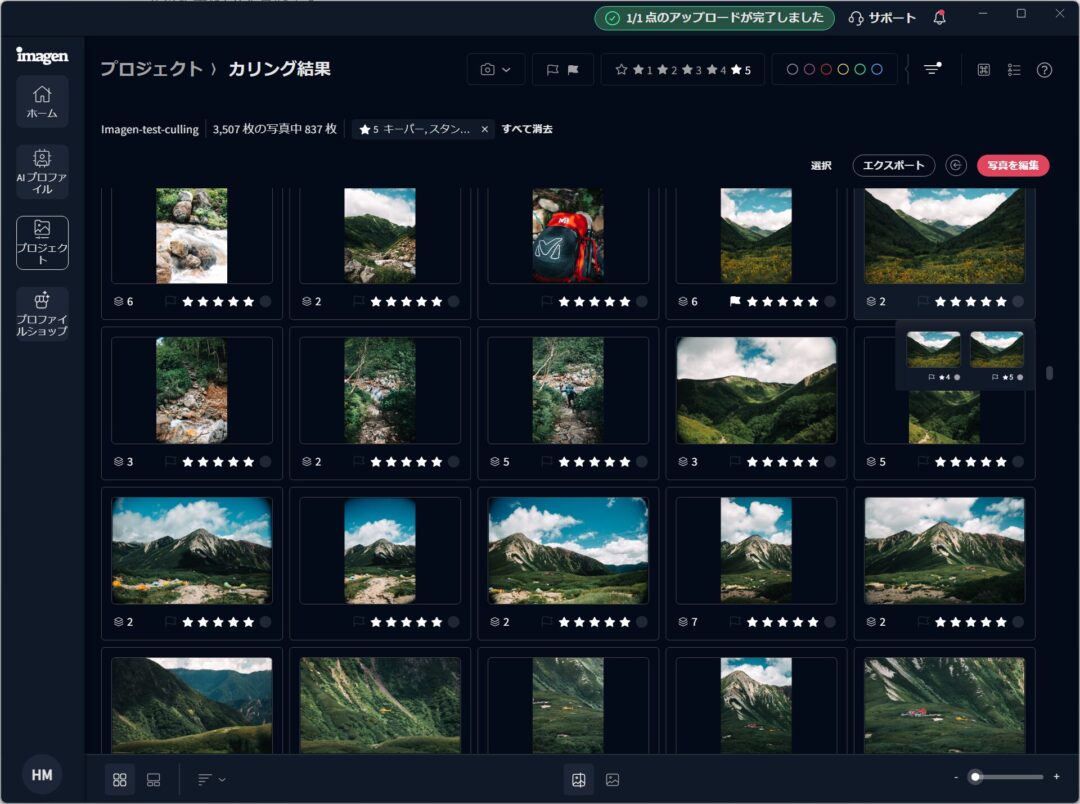The height and width of the screenshot is (804, 1080).
Task: Go to the Profile Shop
Action: (x=42, y=313)
